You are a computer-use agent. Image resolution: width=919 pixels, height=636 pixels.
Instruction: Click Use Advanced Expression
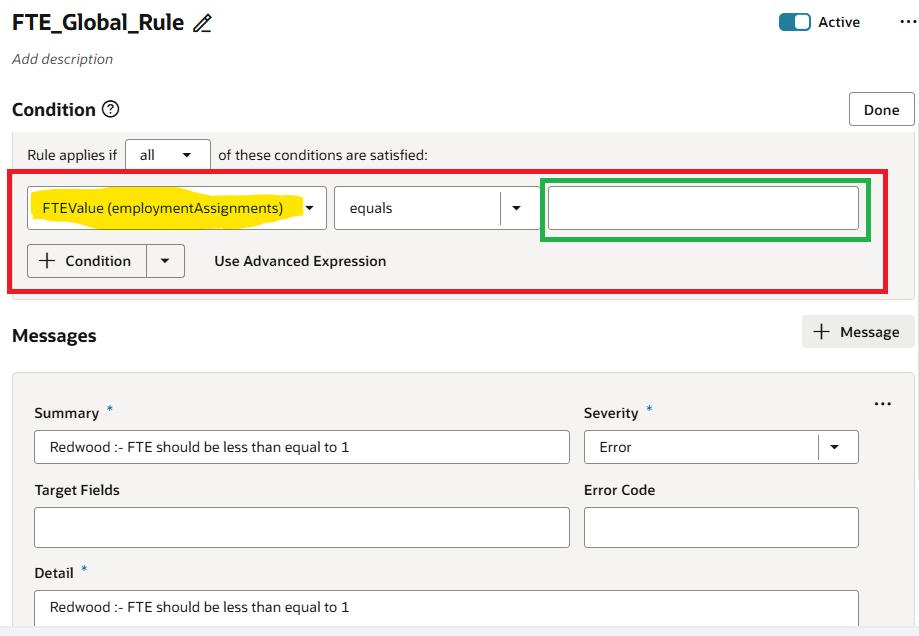[300, 261]
